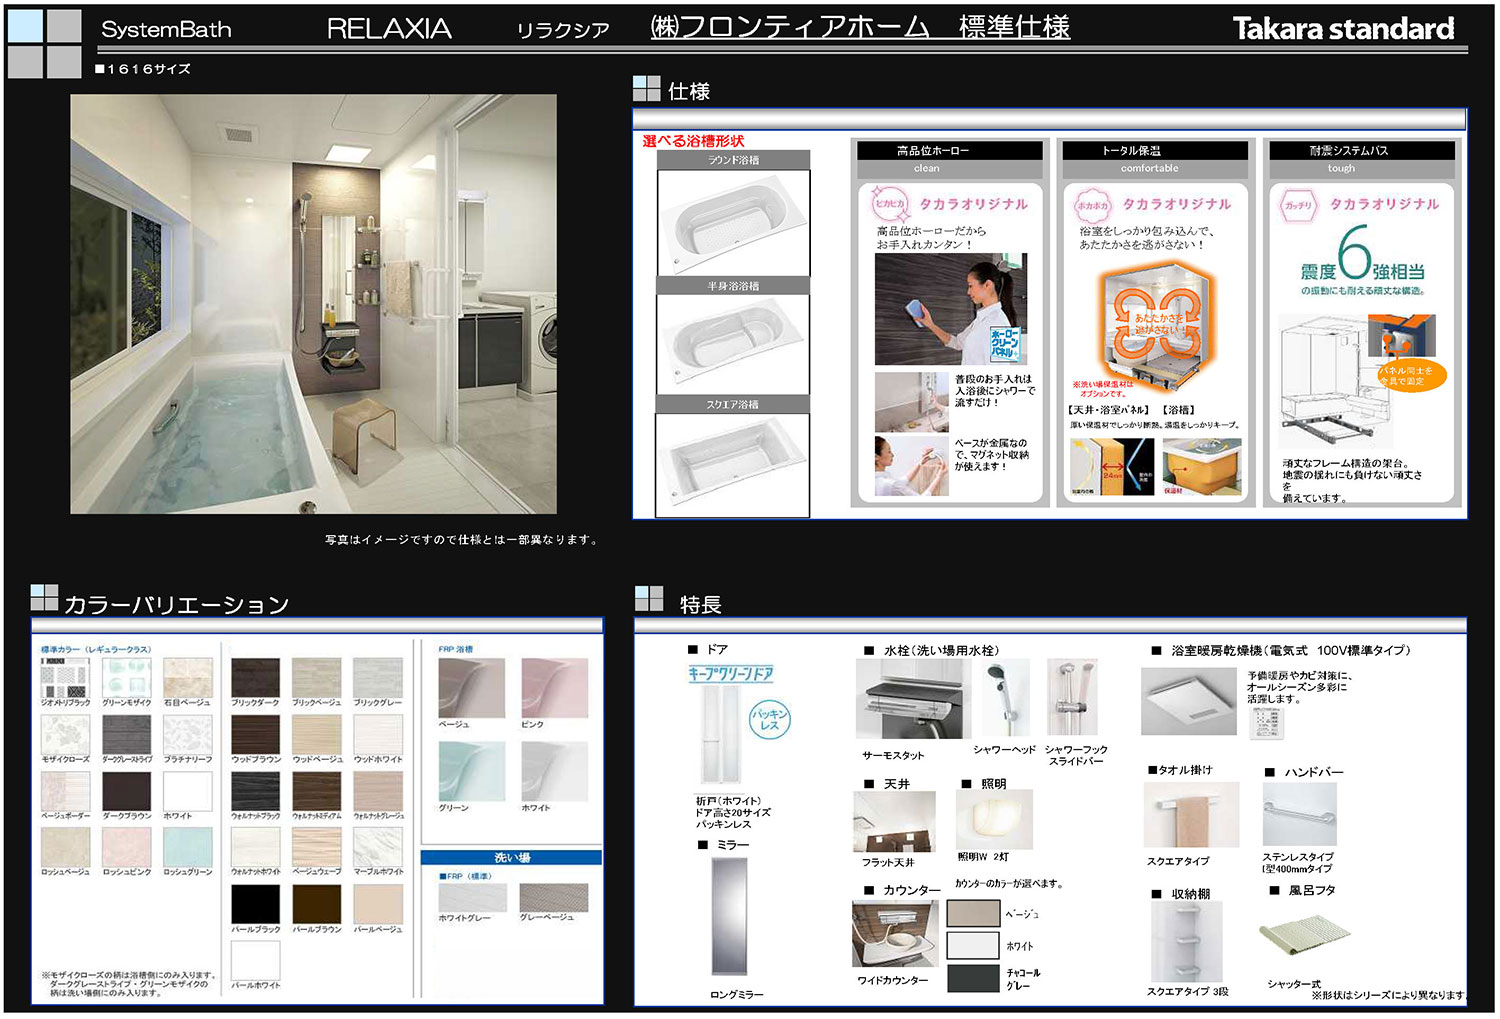The image size is (1500, 1019).
Task: Click the four-square icon beside 仕様
Action: 647,89
